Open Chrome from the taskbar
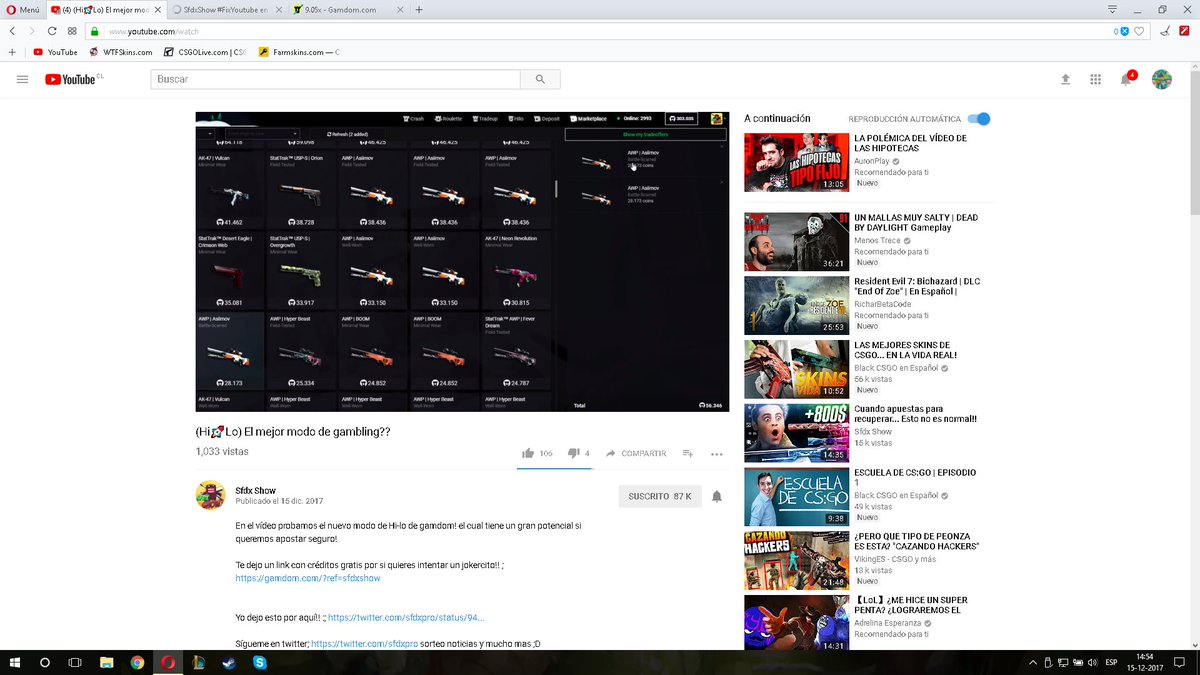This screenshot has width=1200, height=675. 137,662
